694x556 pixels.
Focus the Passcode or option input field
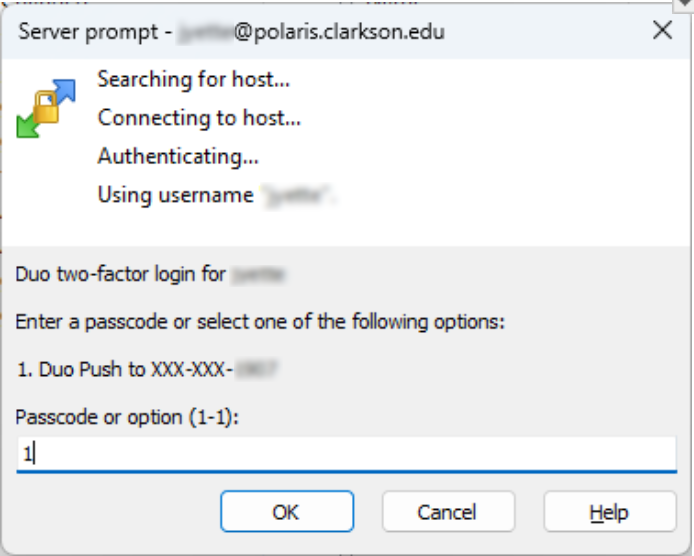346,453
